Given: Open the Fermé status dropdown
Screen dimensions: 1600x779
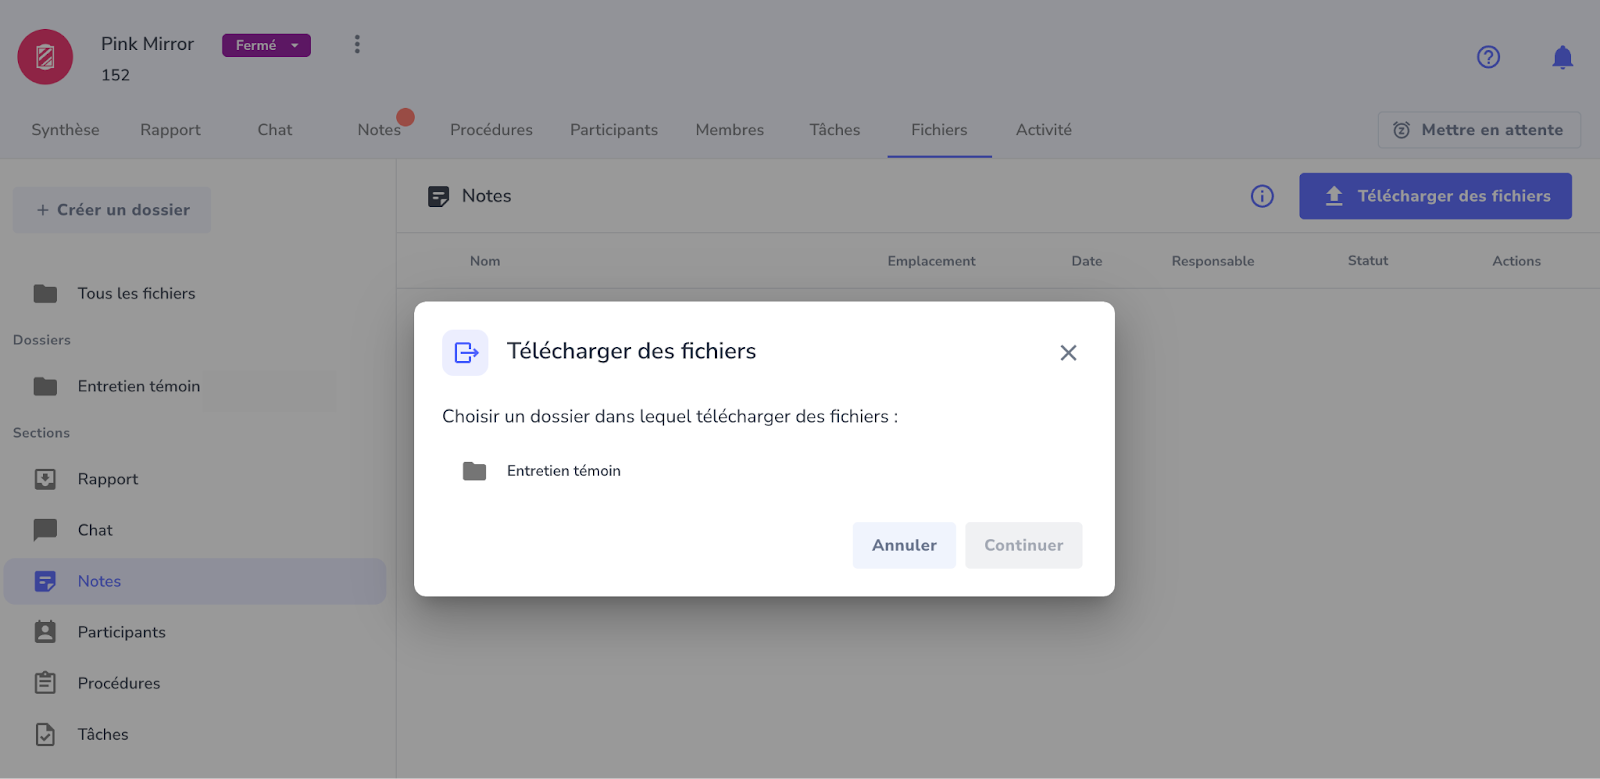Looking at the screenshot, I should point(266,46).
